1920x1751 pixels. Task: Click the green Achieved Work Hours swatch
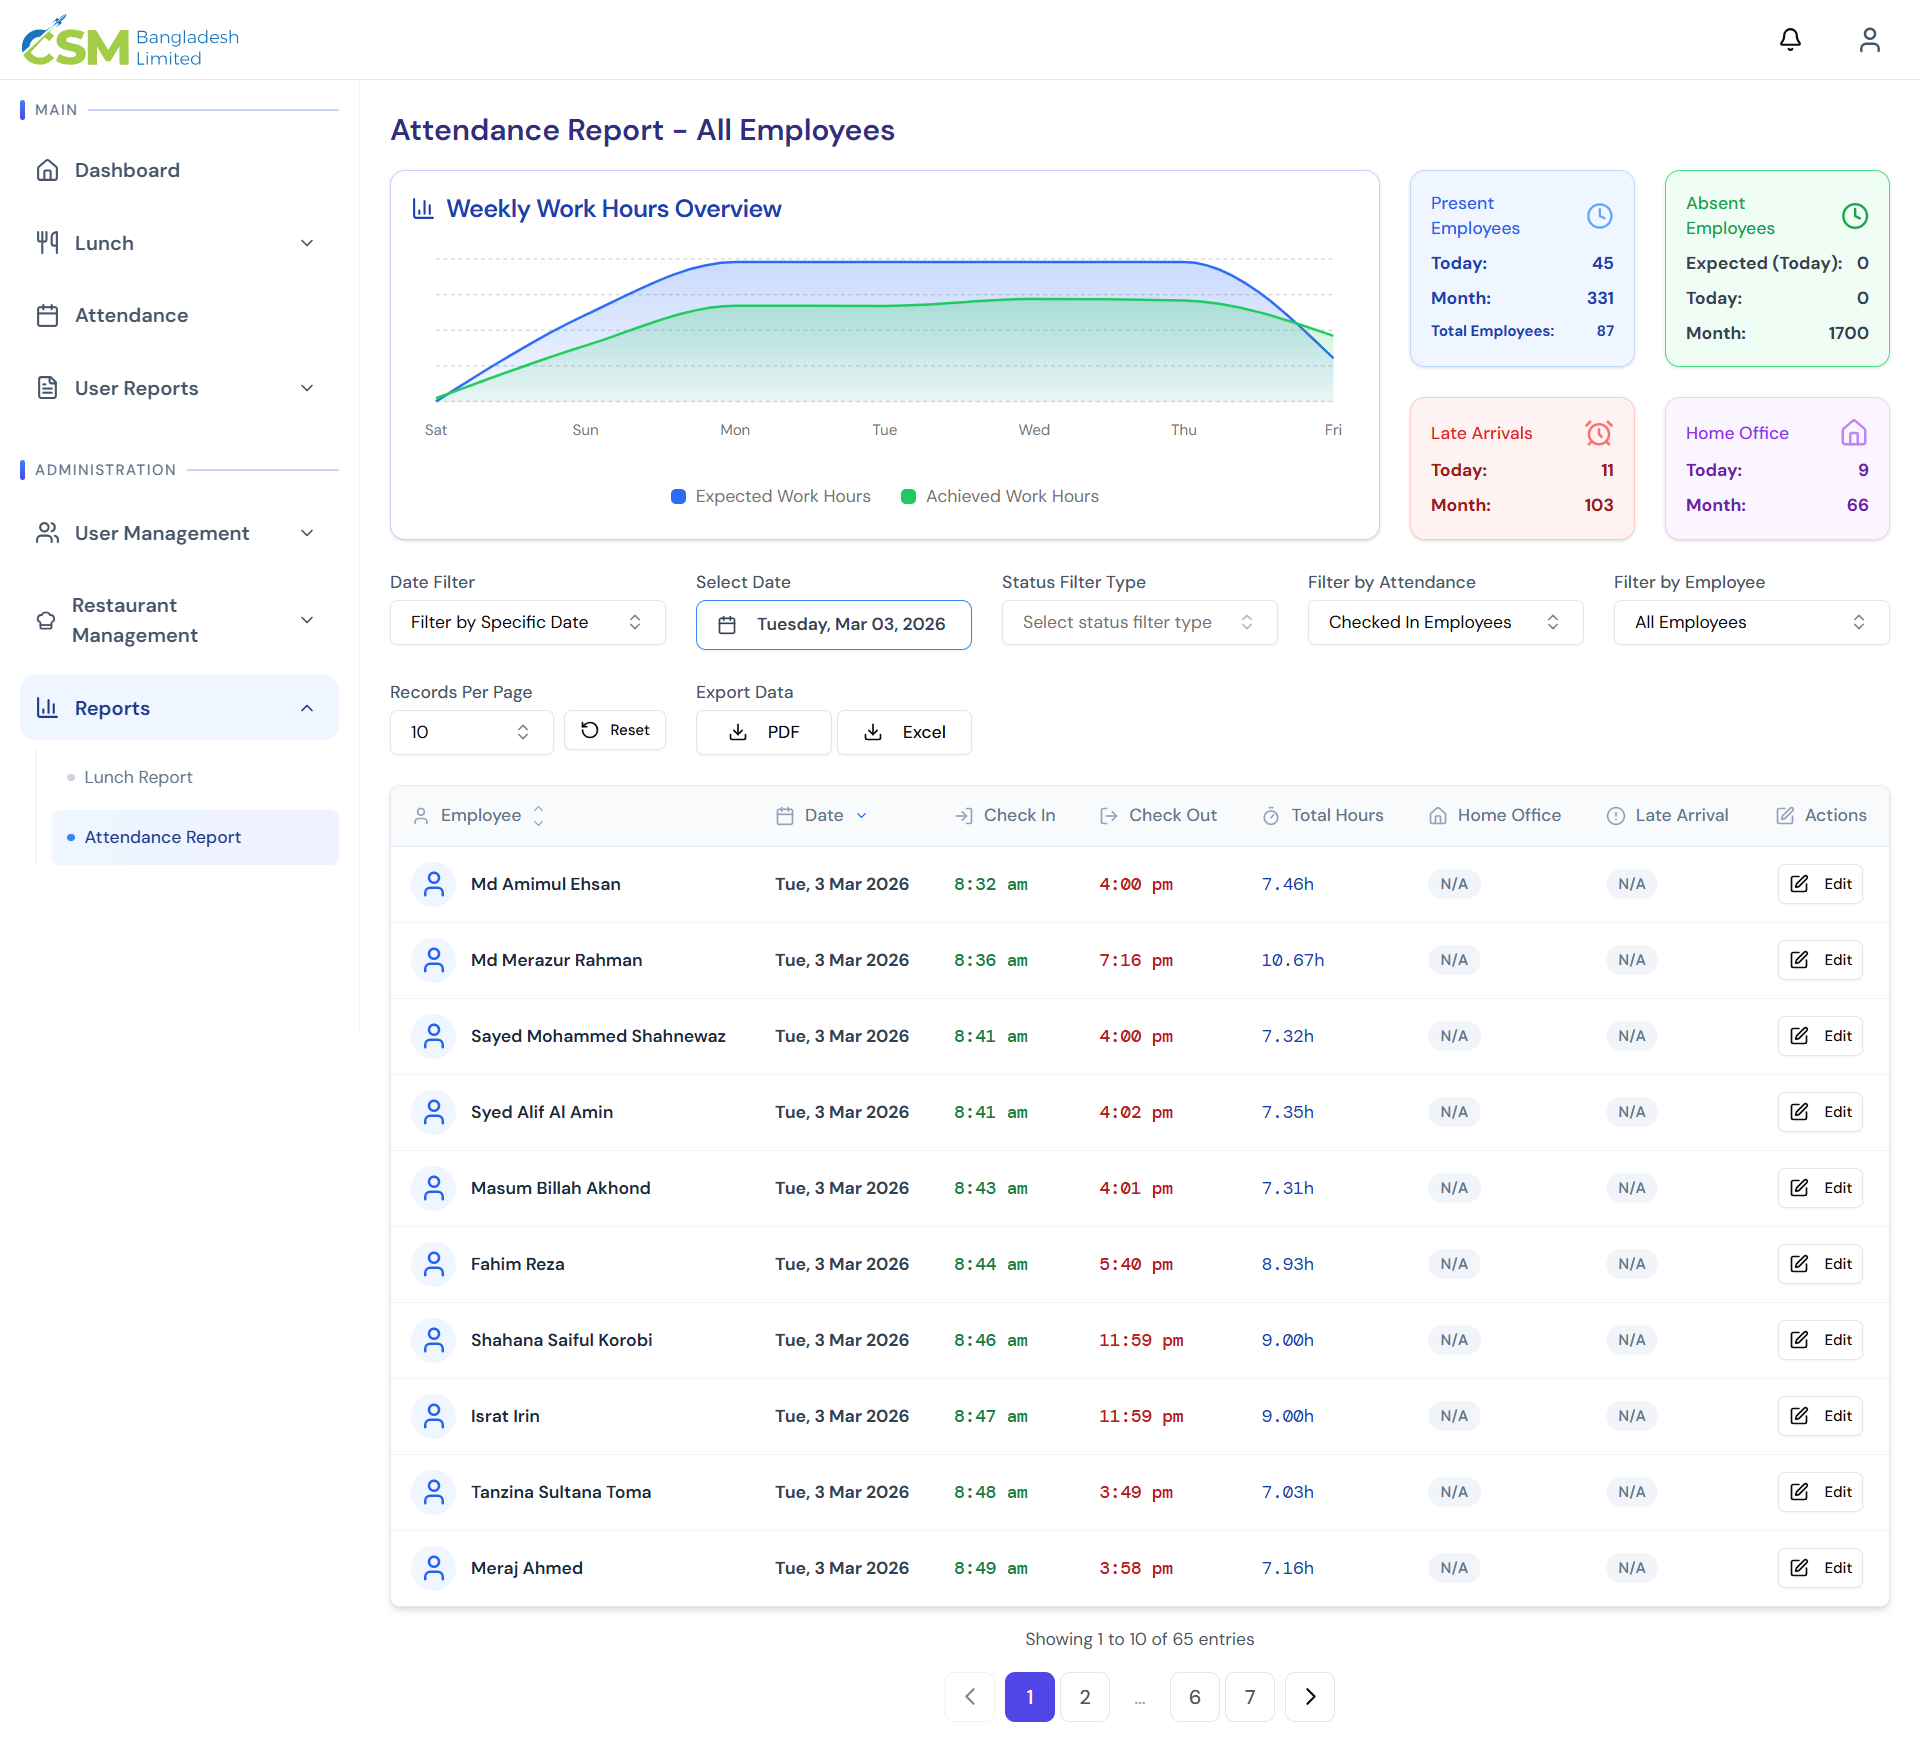(908, 496)
